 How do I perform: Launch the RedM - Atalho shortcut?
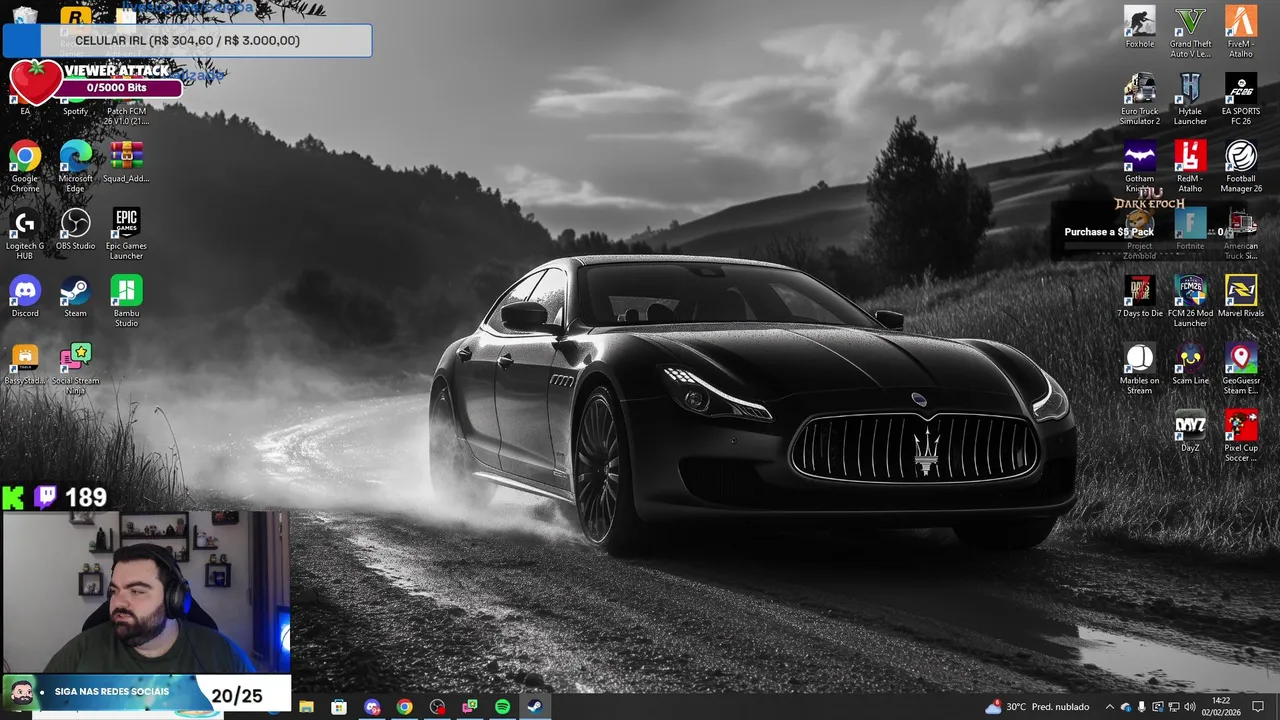click(1190, 166)
